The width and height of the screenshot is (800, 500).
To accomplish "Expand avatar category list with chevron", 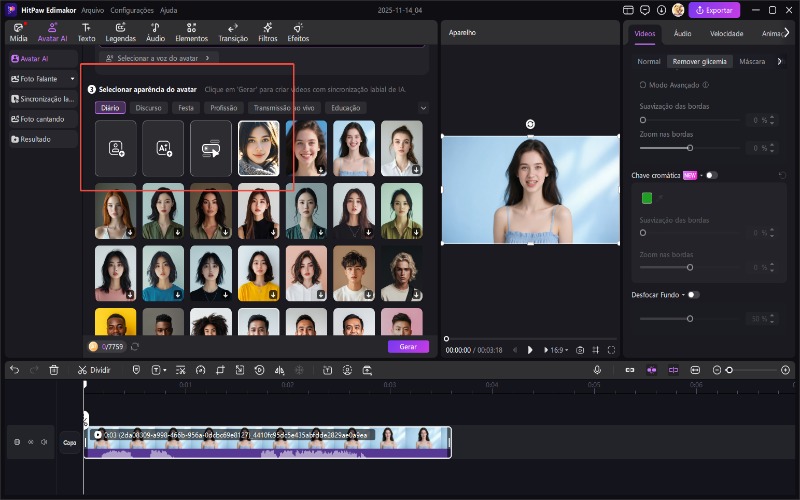I will (423, 108).
